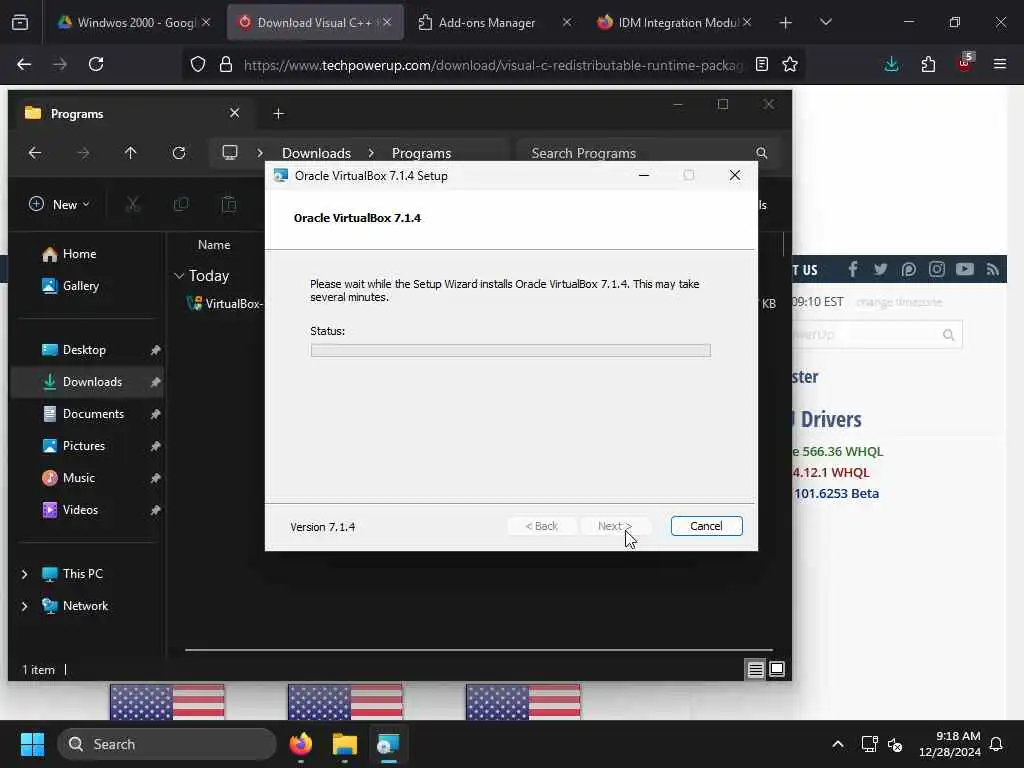Open Documents in Explorer sidebar
This screenshot has height=768, width=1024.
(x=93, y=414)
